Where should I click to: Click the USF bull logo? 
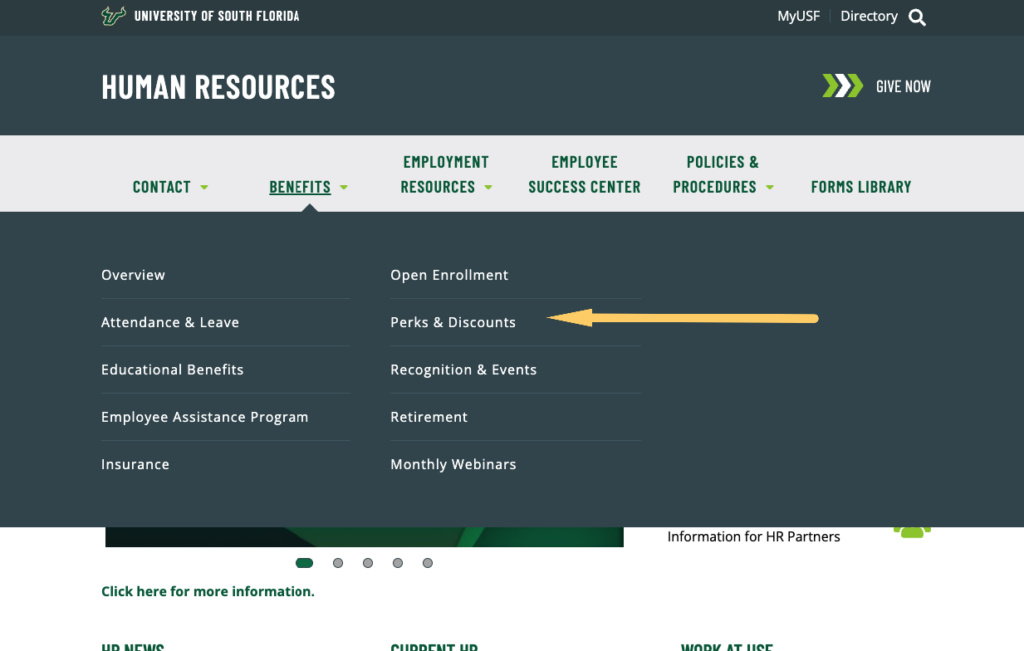[x=113, y=16]
